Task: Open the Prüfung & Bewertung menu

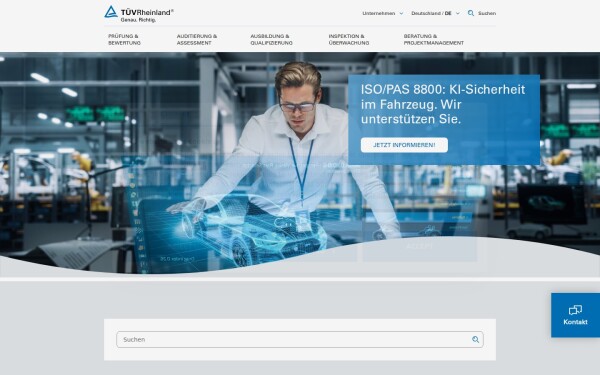Action: click(x=124, y=39)
